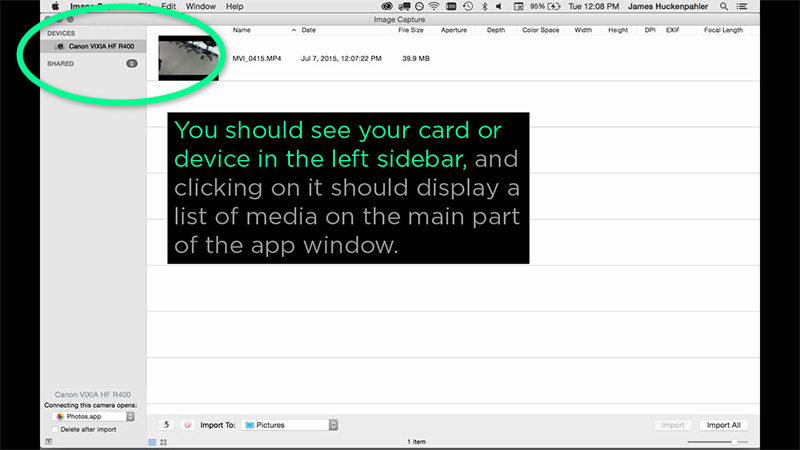Open the Edit menu

coord(168,6)
